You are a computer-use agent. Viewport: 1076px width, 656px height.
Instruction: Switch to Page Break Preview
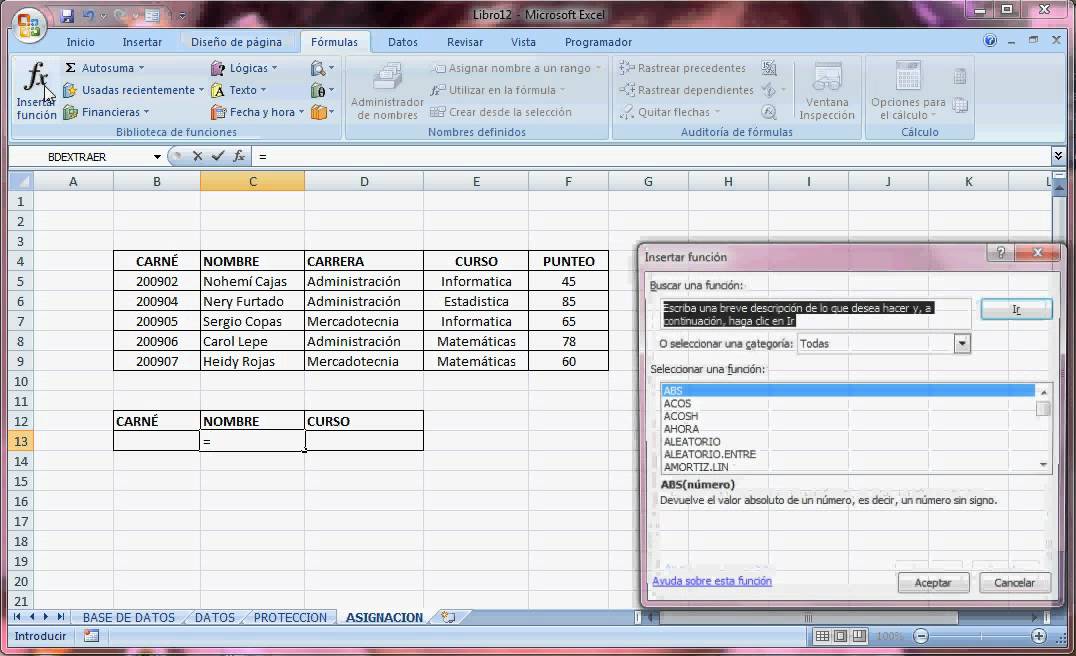click(858, 636)
